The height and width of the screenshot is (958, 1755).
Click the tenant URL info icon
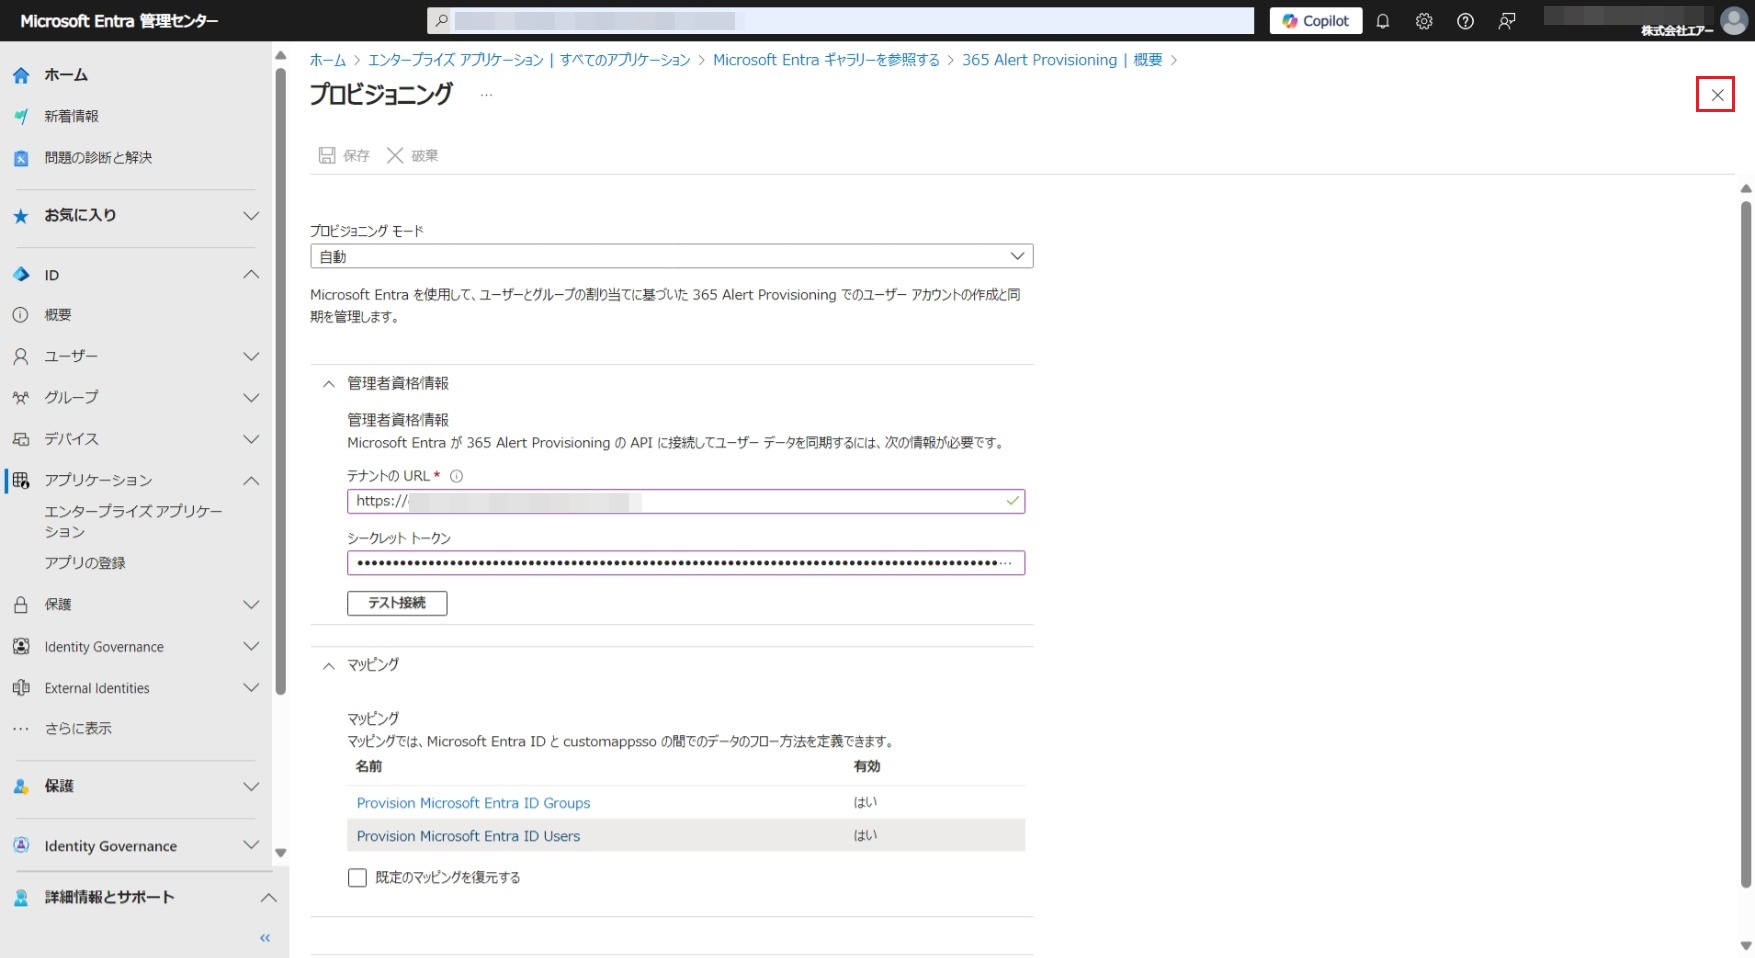(x=456, y=476)
